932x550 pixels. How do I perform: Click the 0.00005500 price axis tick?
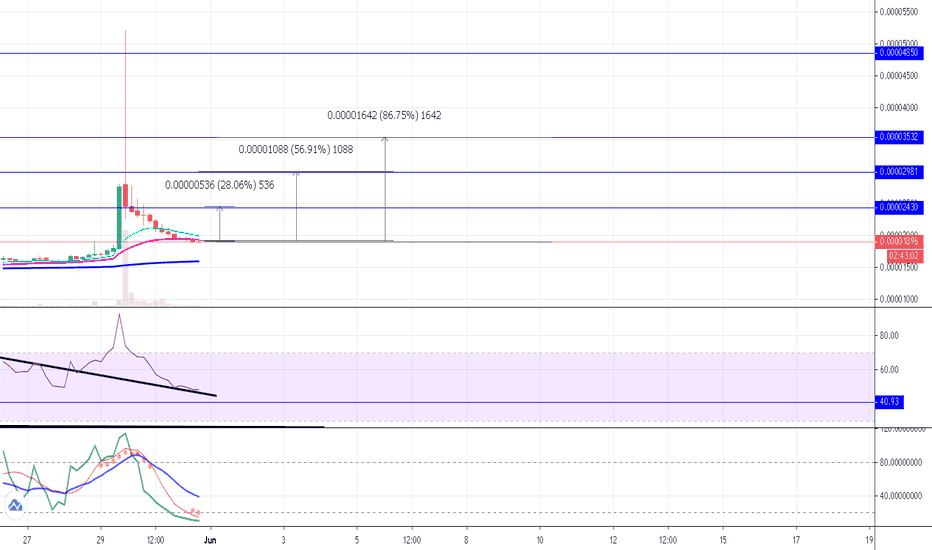(x=899, y=12)
